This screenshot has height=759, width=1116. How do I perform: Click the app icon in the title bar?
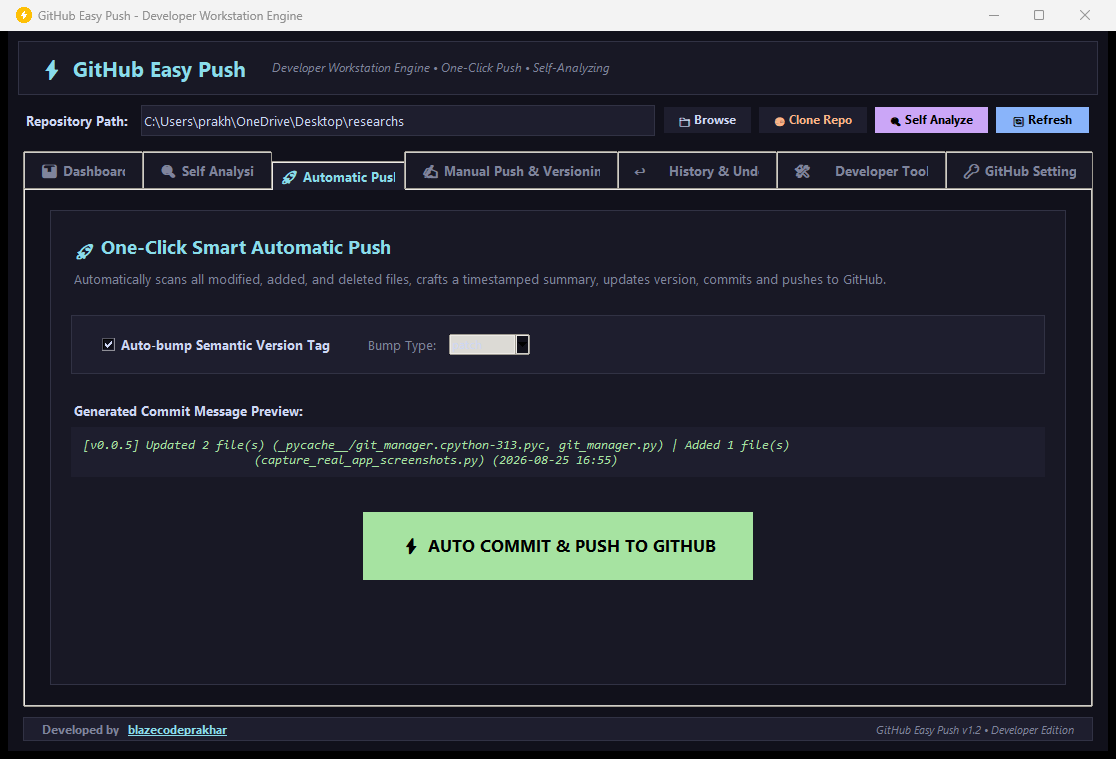click(x=23, y=15)
